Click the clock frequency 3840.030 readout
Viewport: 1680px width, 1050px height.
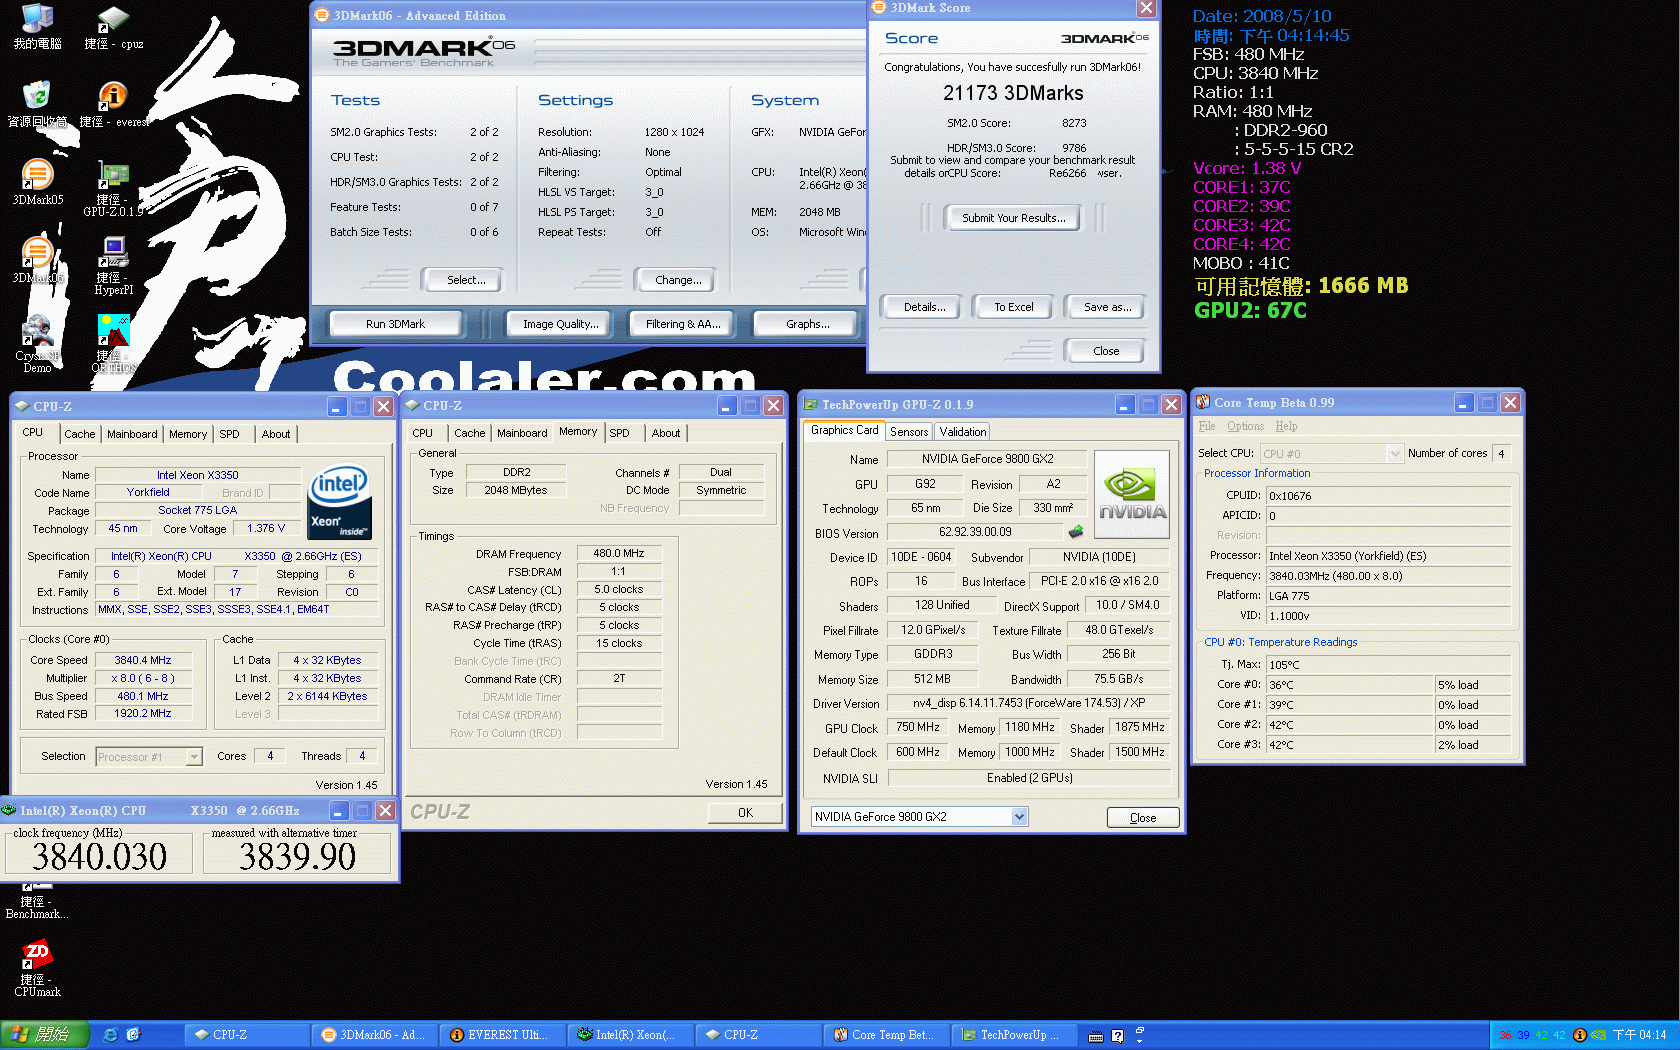(99, 857)
